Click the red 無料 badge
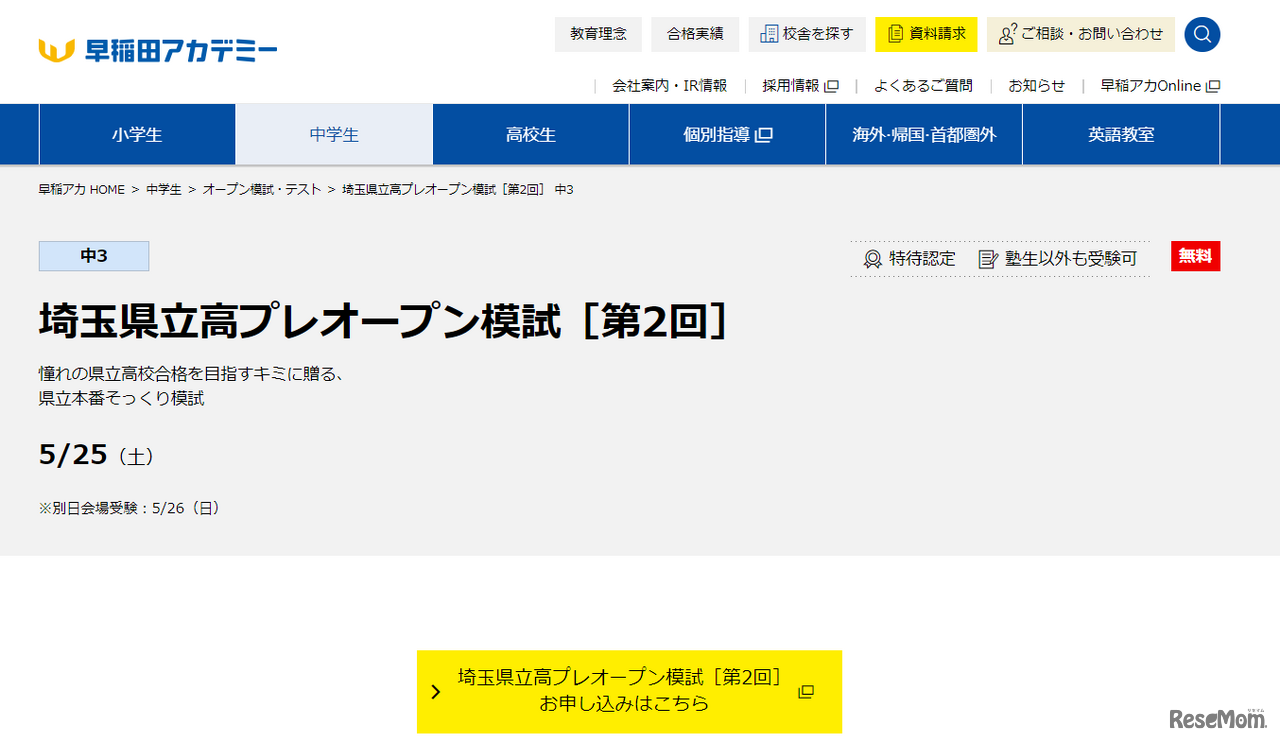1280x742 pixels. [1196, 256]
